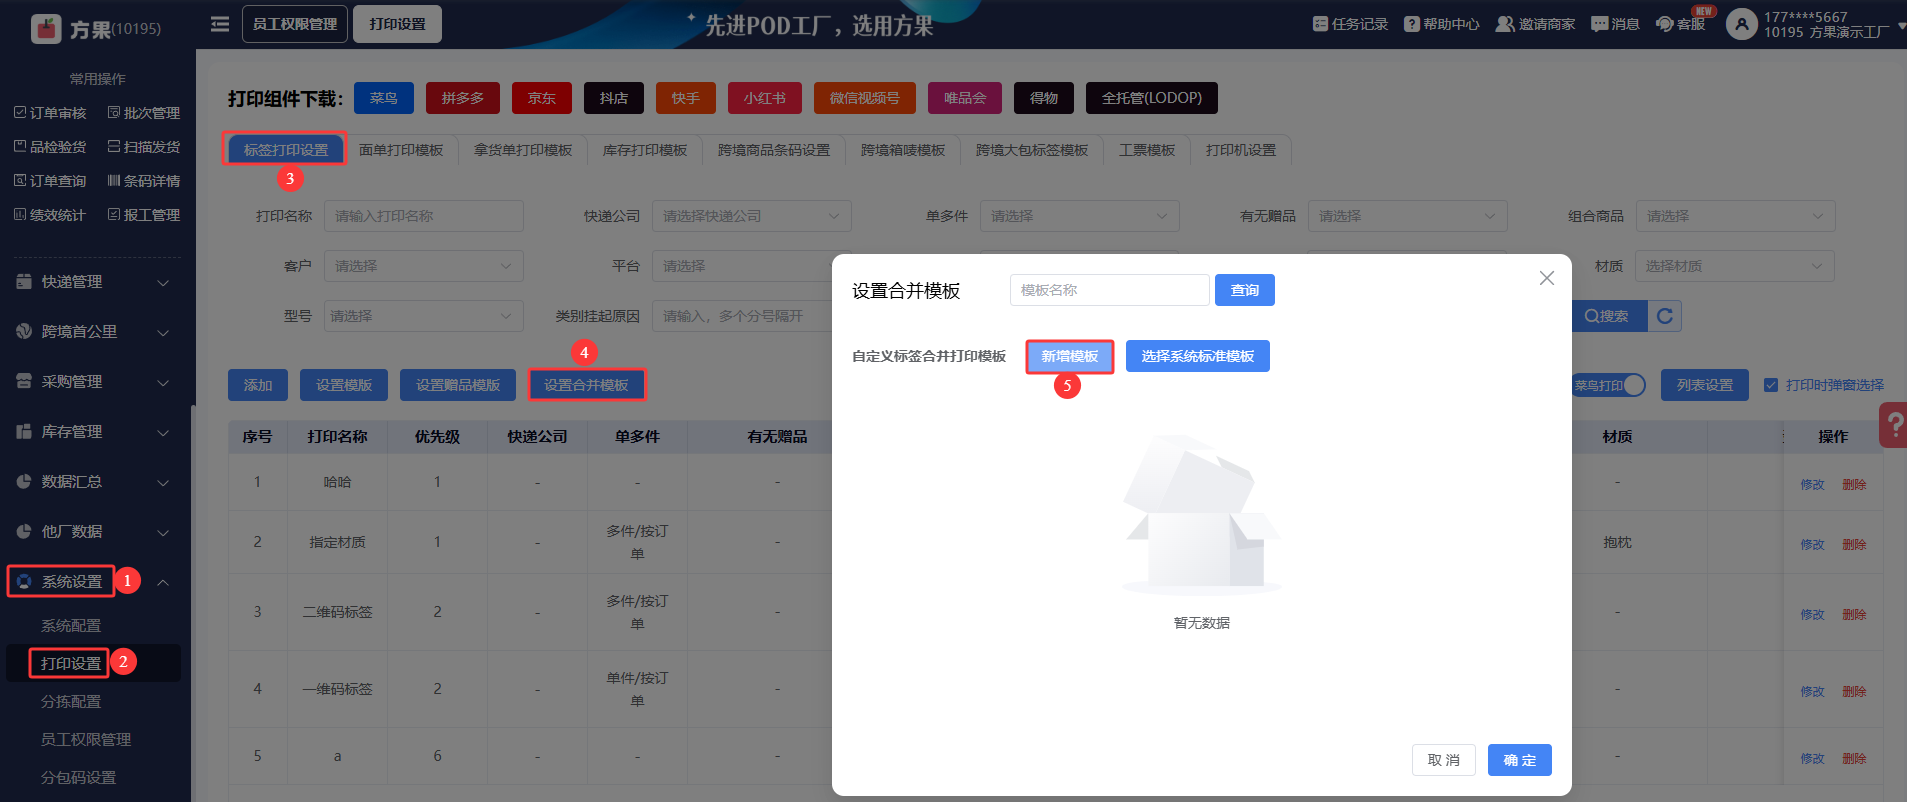Image resolution: width=1907 pixels, height=802 pixels.
Task: Confirm the dialog with 确定
Action: click(x=1520, y=760)
